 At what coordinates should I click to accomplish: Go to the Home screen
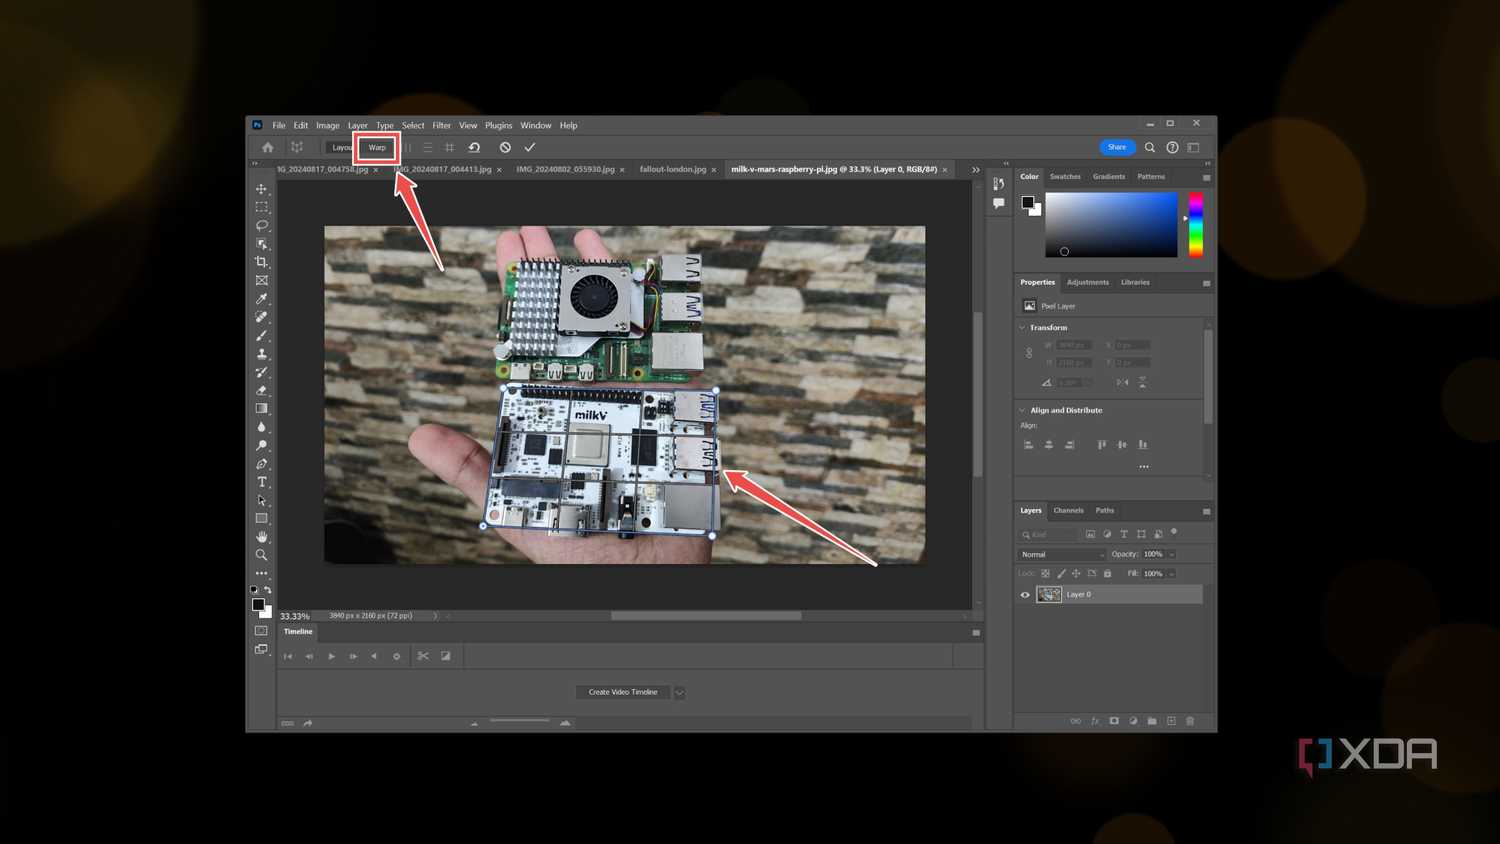[268, 147]
